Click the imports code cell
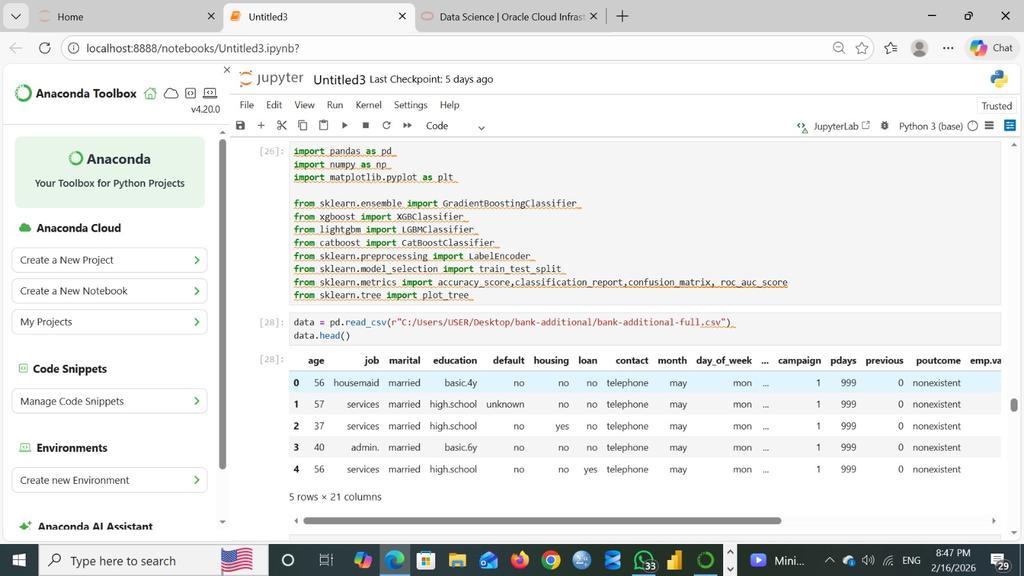Screen dimensions: 1024x576 (645, 223)
